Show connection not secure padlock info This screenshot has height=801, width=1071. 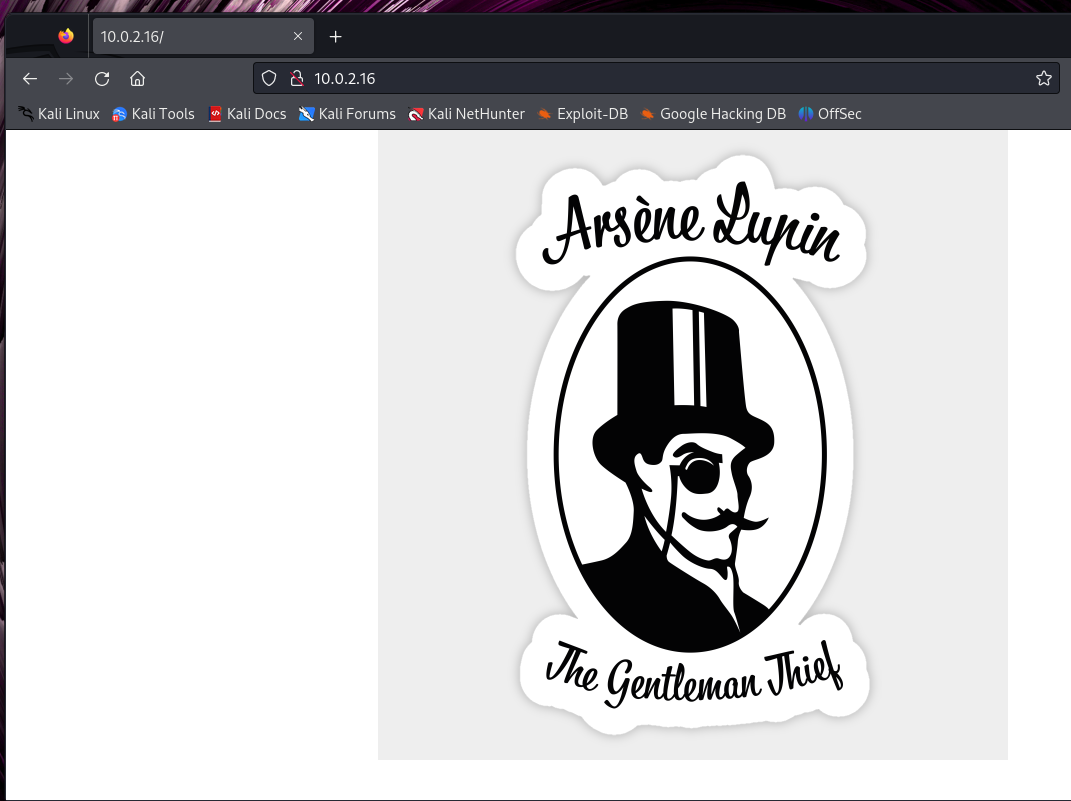click(296, 79)
